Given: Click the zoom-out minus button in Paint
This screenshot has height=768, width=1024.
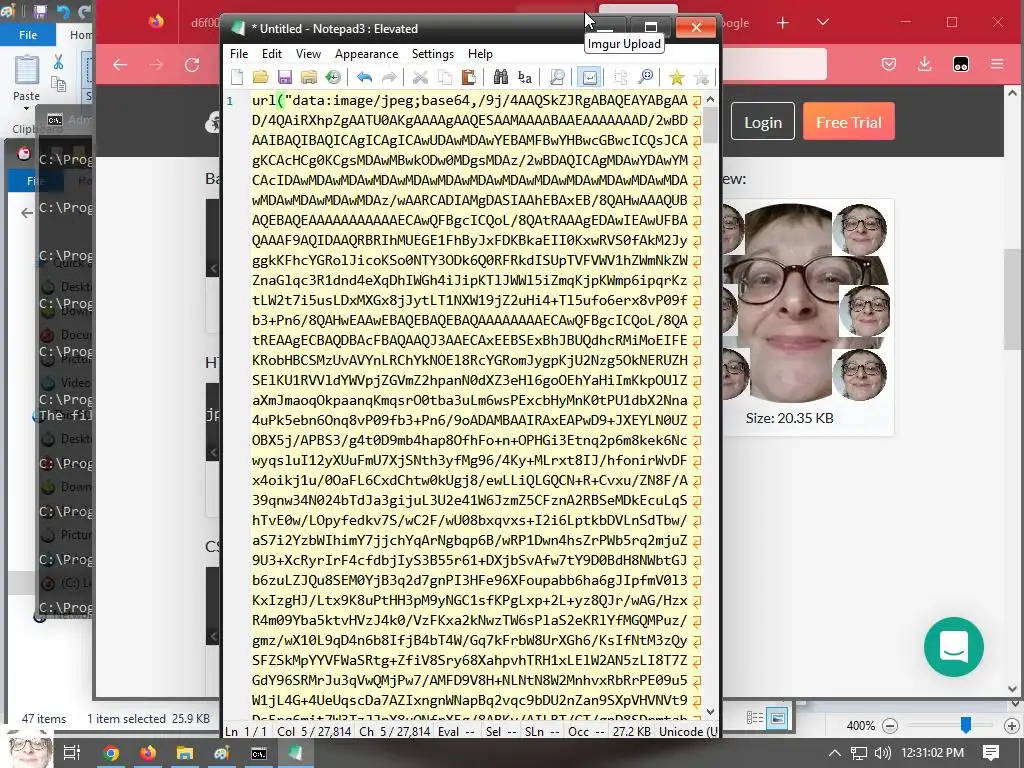Looking at the screenshot, I should (889, 726).
